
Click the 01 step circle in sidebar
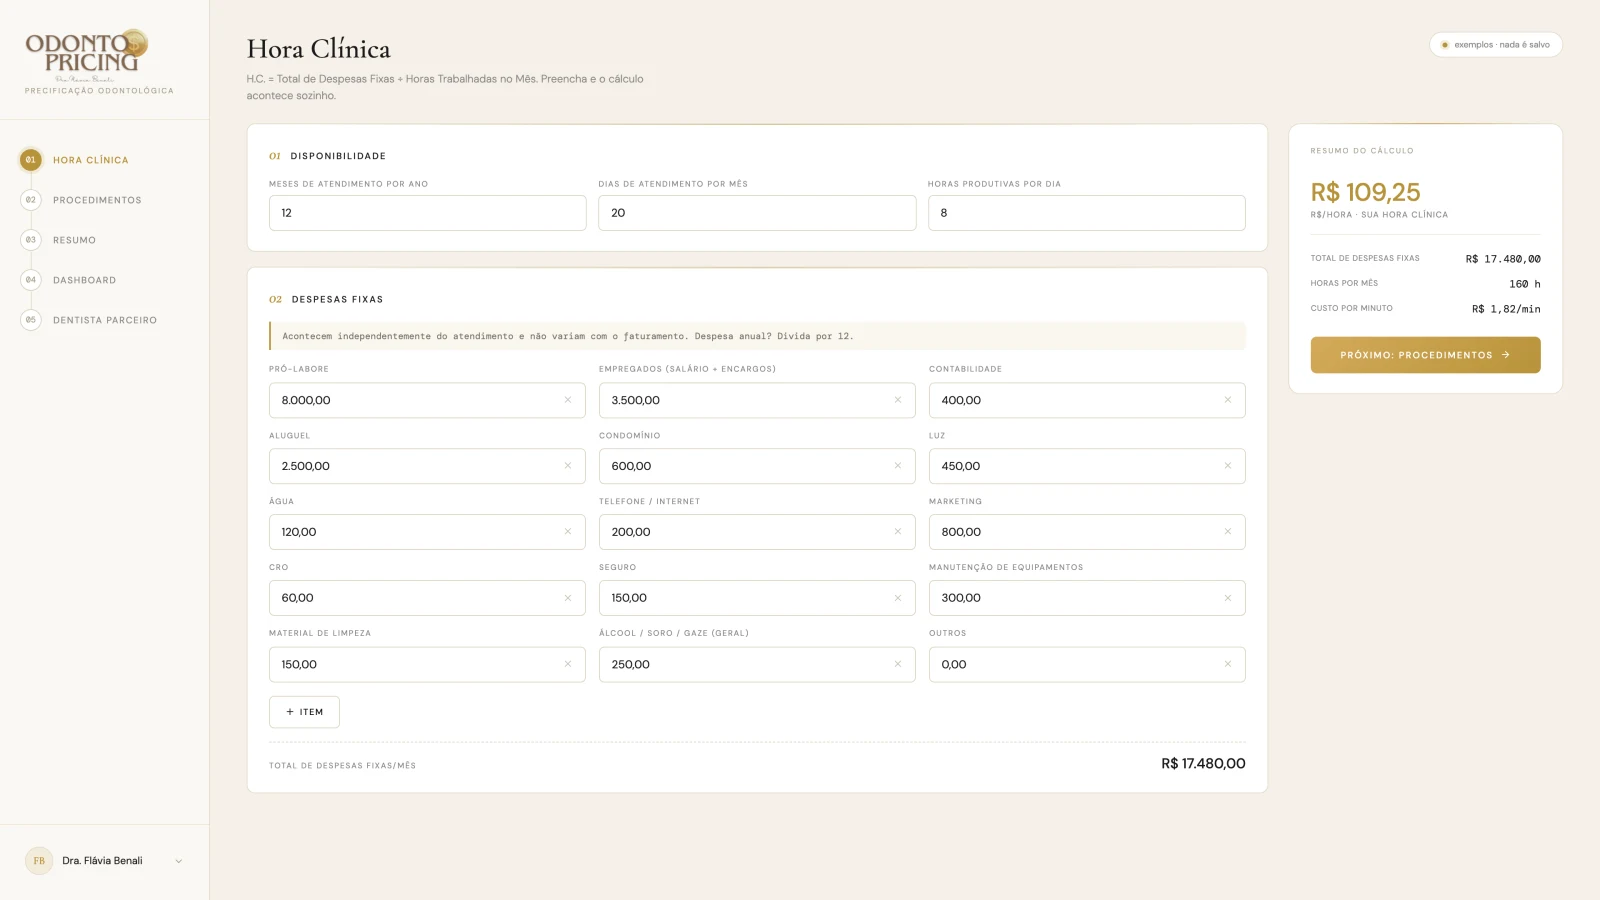coord(31,160)
